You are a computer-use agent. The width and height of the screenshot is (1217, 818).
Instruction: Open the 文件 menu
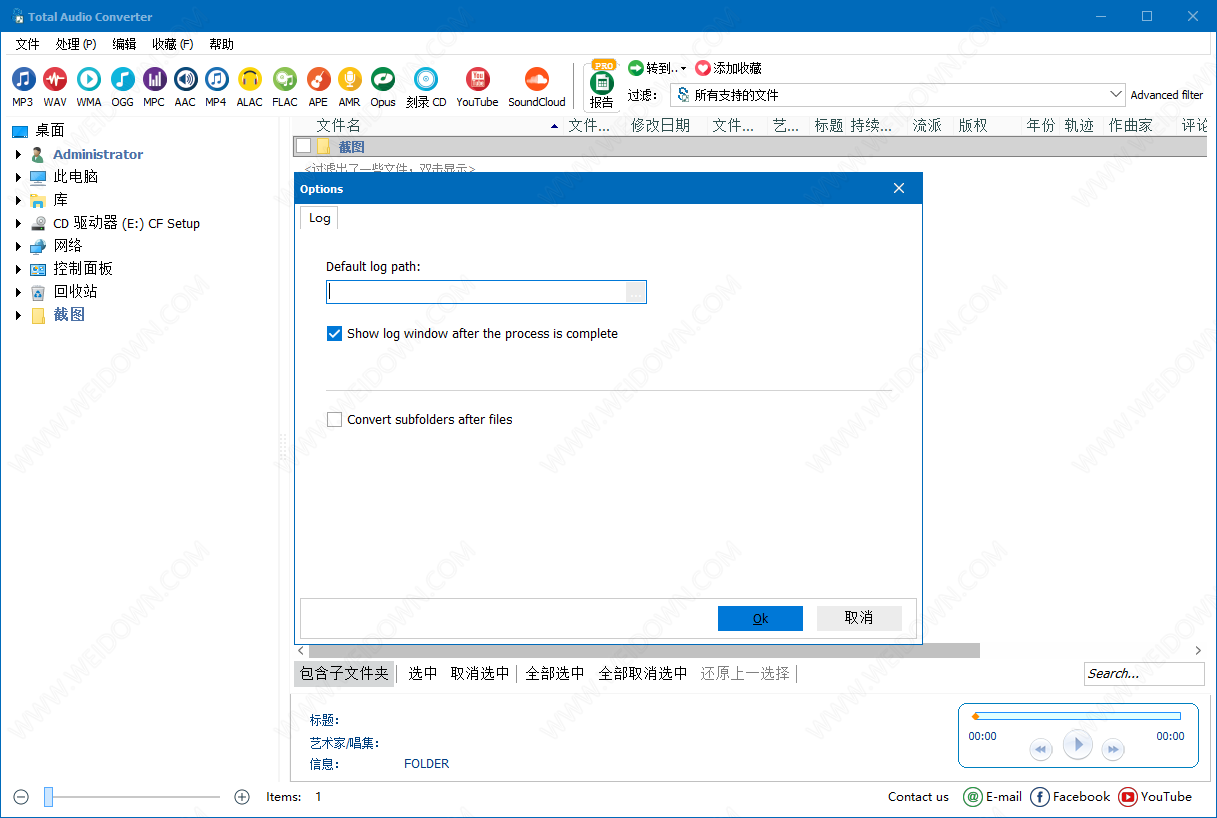click(x=27, y=44)
